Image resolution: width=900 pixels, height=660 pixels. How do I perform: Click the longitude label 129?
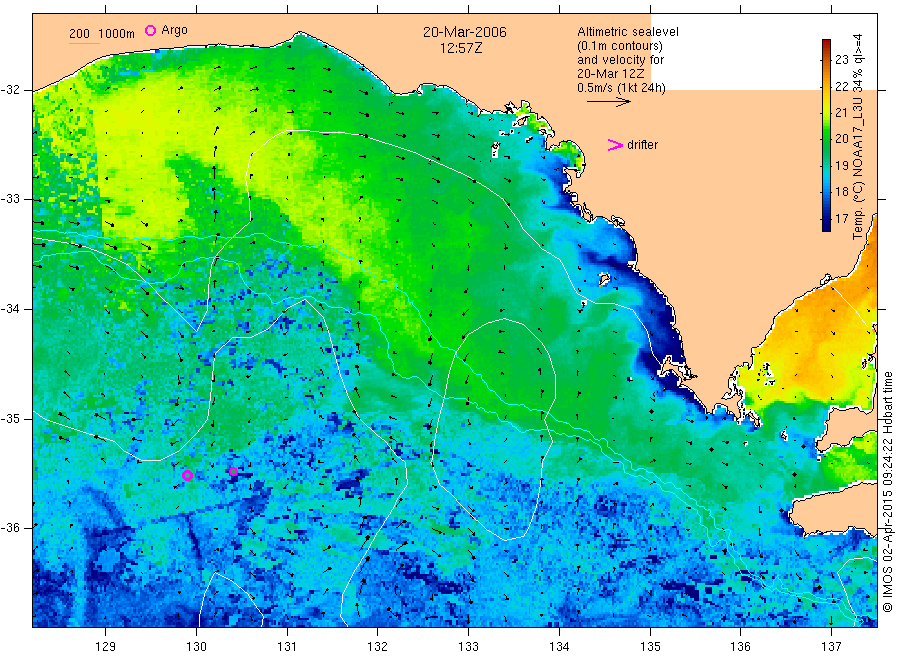(106, 647)
